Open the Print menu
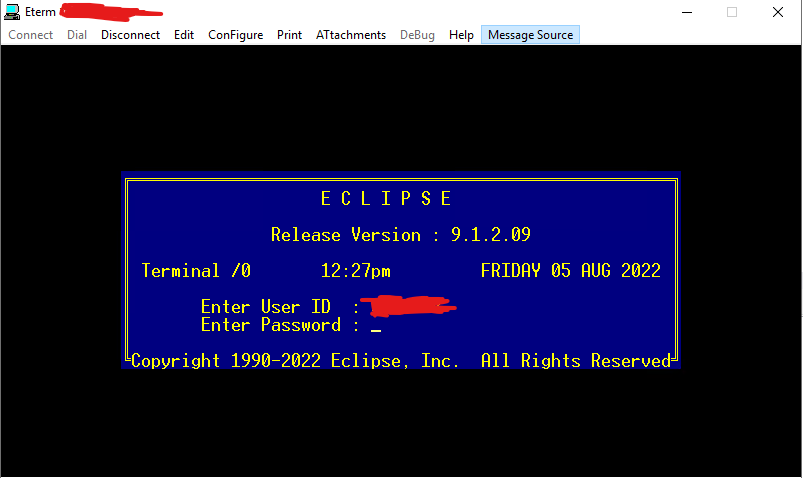This screenshot has height=478, width=803. pyautogui.click(x=289, y=35)
